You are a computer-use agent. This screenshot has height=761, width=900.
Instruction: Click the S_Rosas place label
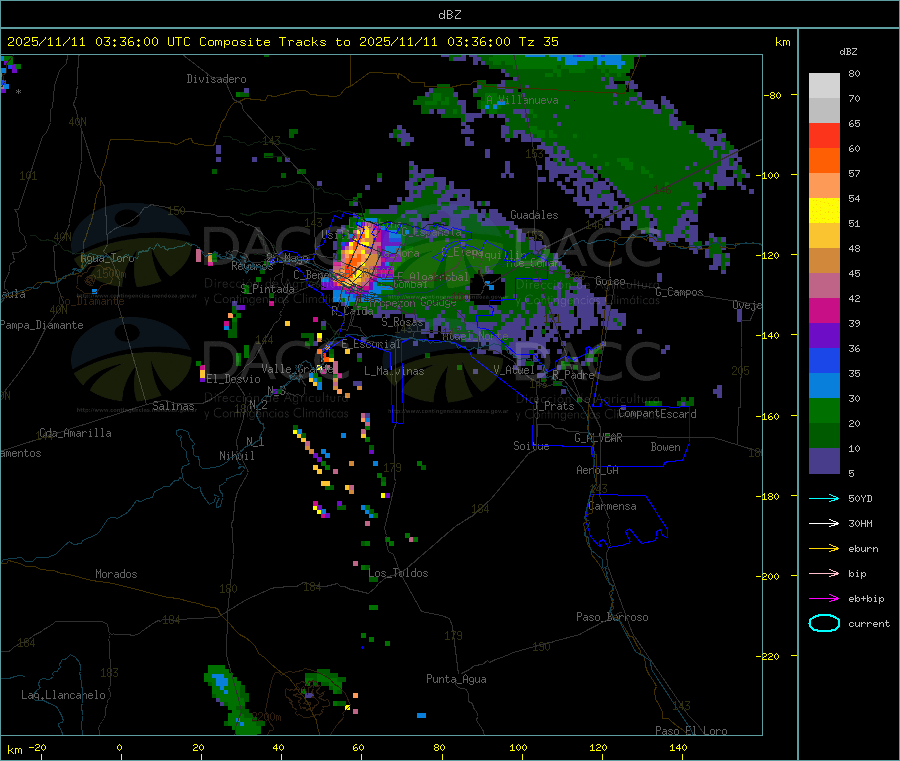[402, 323]
